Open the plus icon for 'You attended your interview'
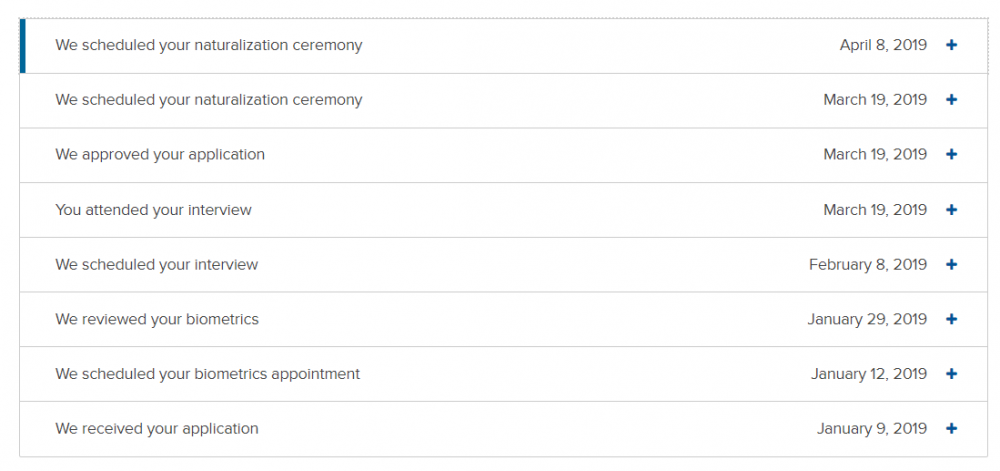 point(951,210)
